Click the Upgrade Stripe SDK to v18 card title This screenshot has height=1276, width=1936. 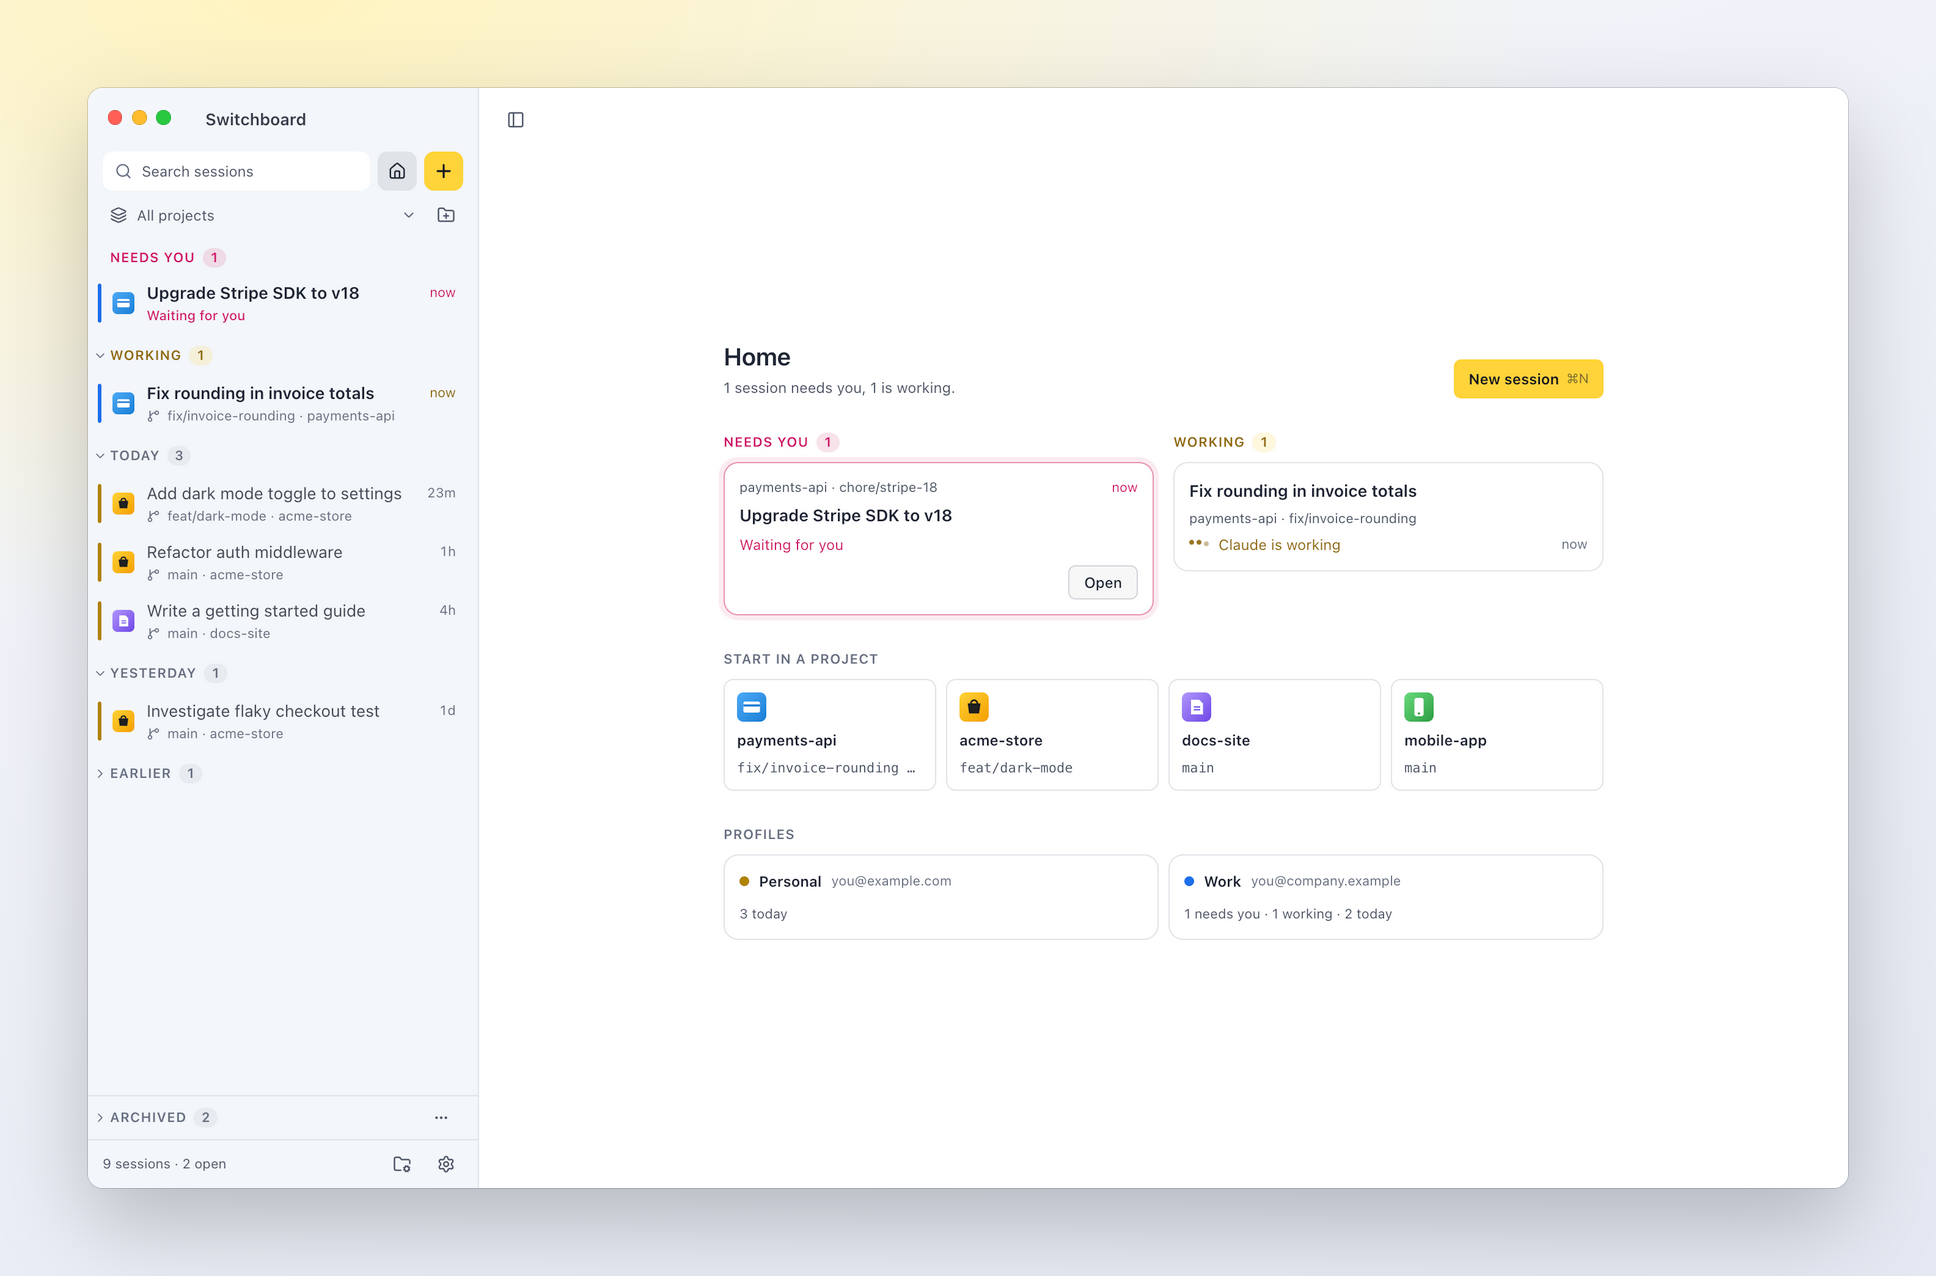click(845, 515)
